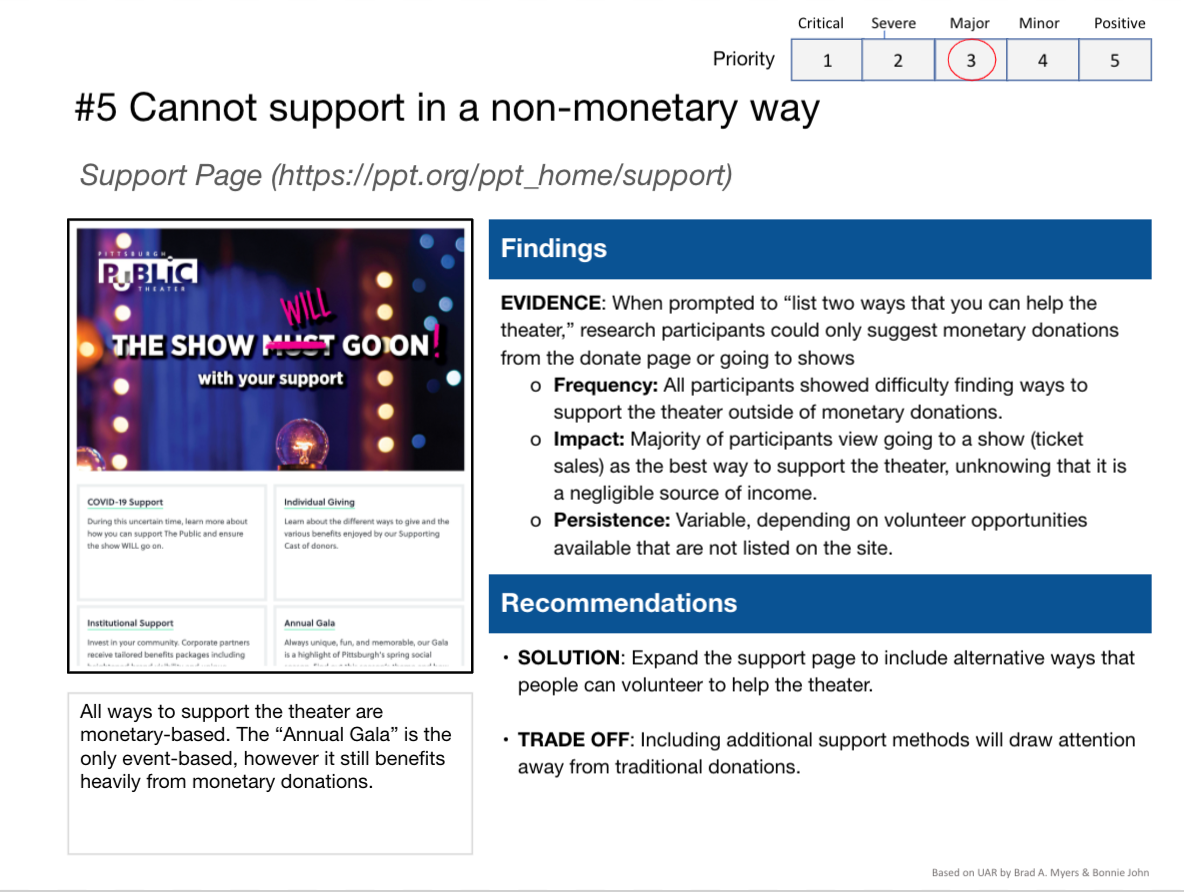Click the 'Severe' column label
This screenshot has width=1184, height=892.
point(893,23)
